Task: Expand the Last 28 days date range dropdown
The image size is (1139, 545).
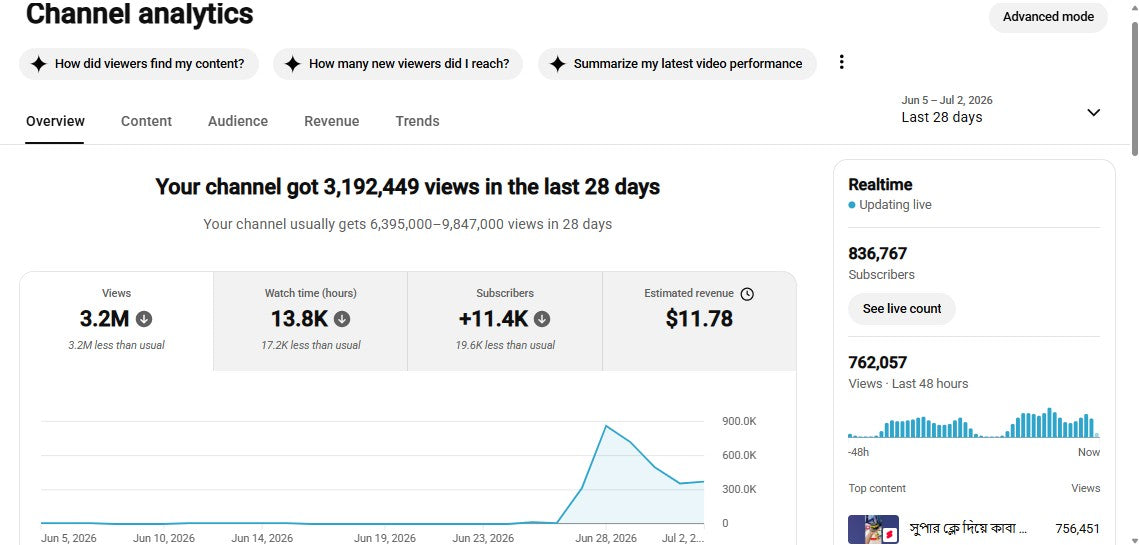Action: pos(1001,110)
